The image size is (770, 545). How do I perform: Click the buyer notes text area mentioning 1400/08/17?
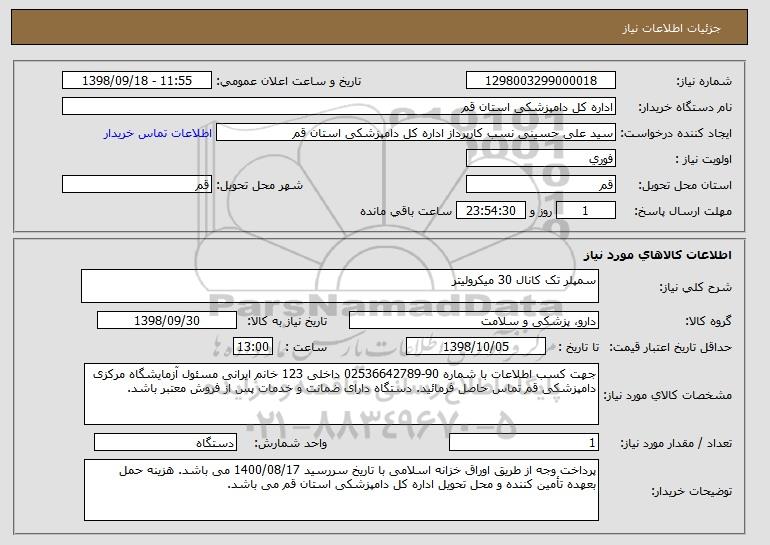coord(341,490)
